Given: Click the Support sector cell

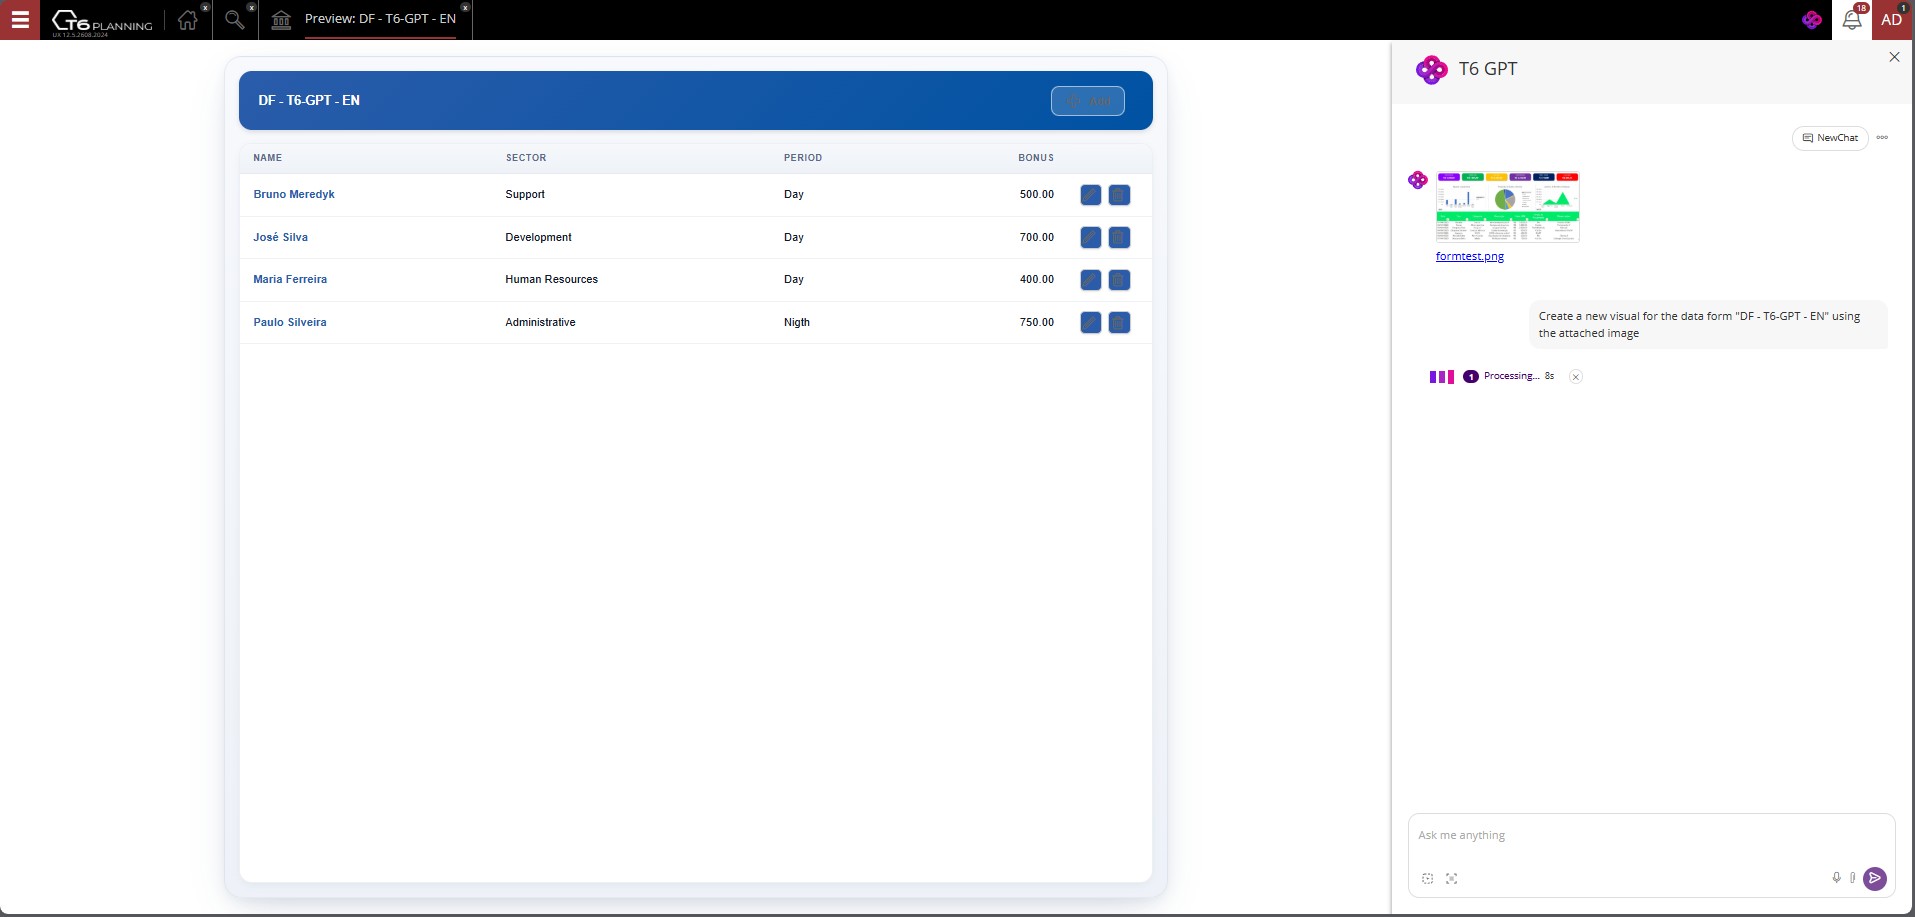Looking at the screenshot, I should [x=525, y=194].
